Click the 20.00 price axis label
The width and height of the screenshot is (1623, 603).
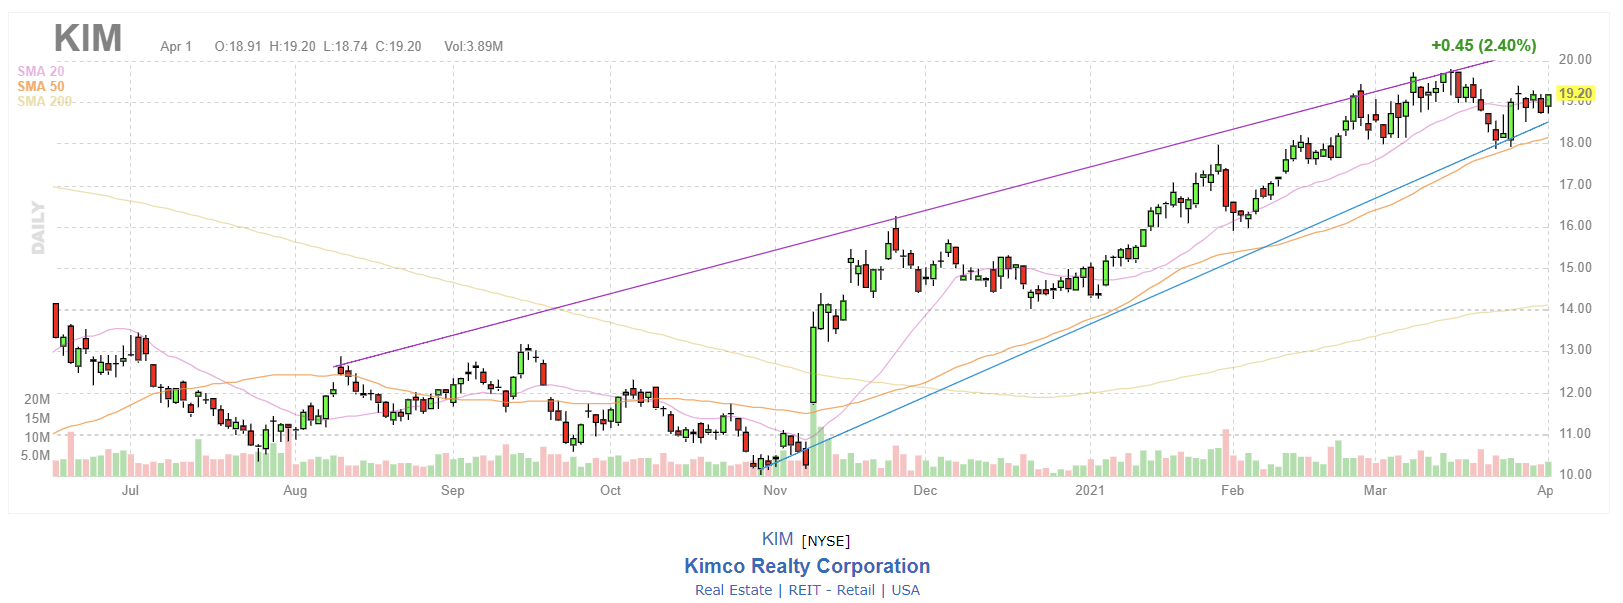click(1575, 60)
